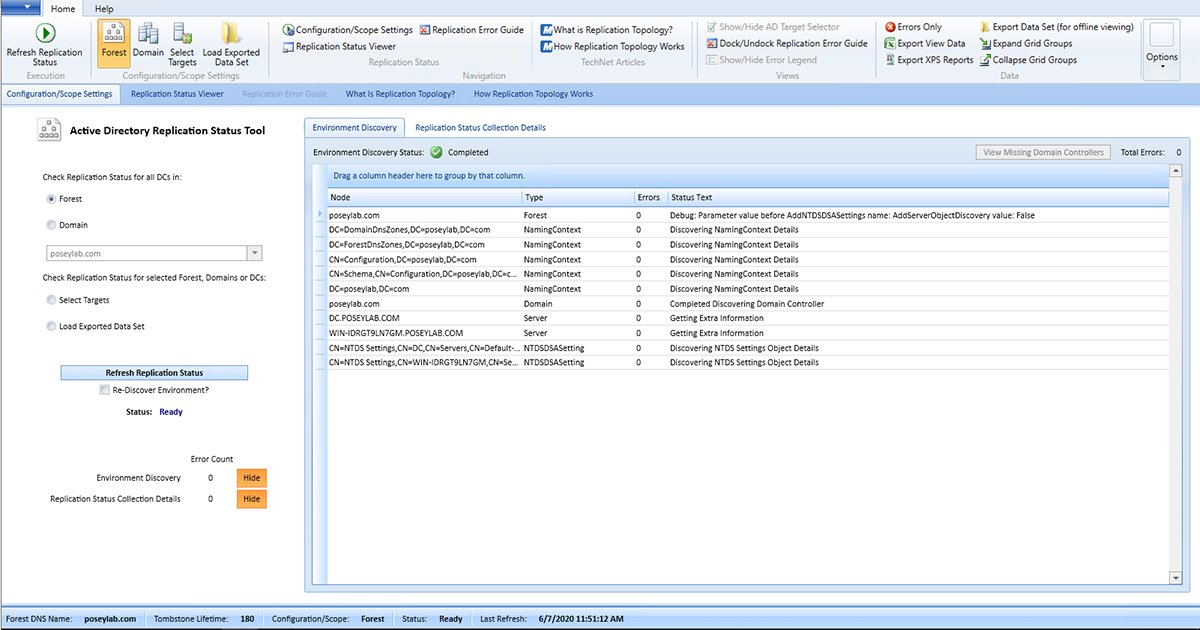This screenshot has height=630, width=1200.
Task: Hide the Environment Discovery error count
Action: click(250, 478)
